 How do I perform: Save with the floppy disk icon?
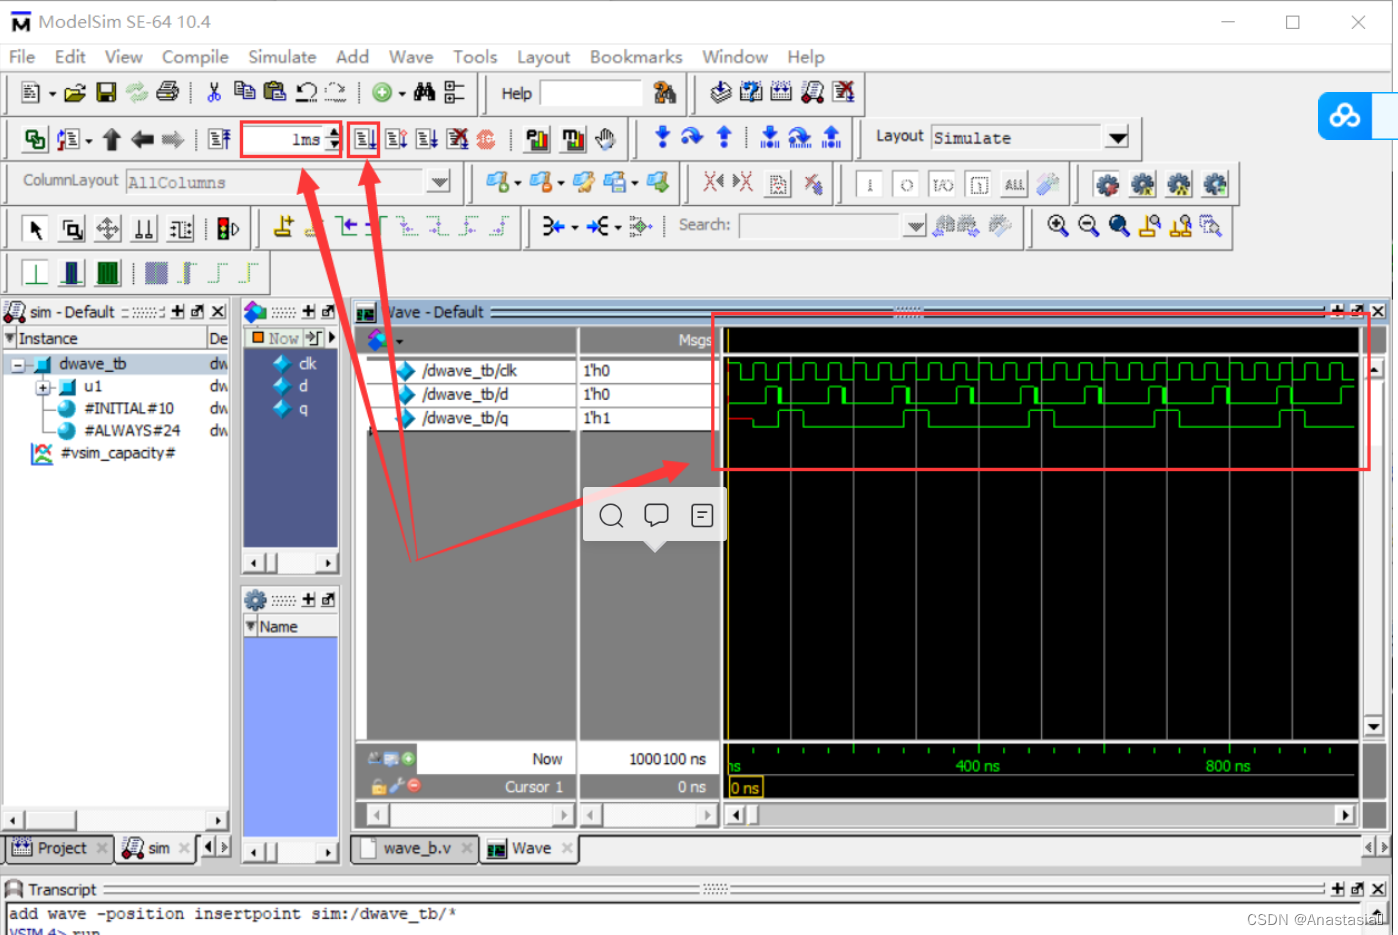tap(106, 93)
